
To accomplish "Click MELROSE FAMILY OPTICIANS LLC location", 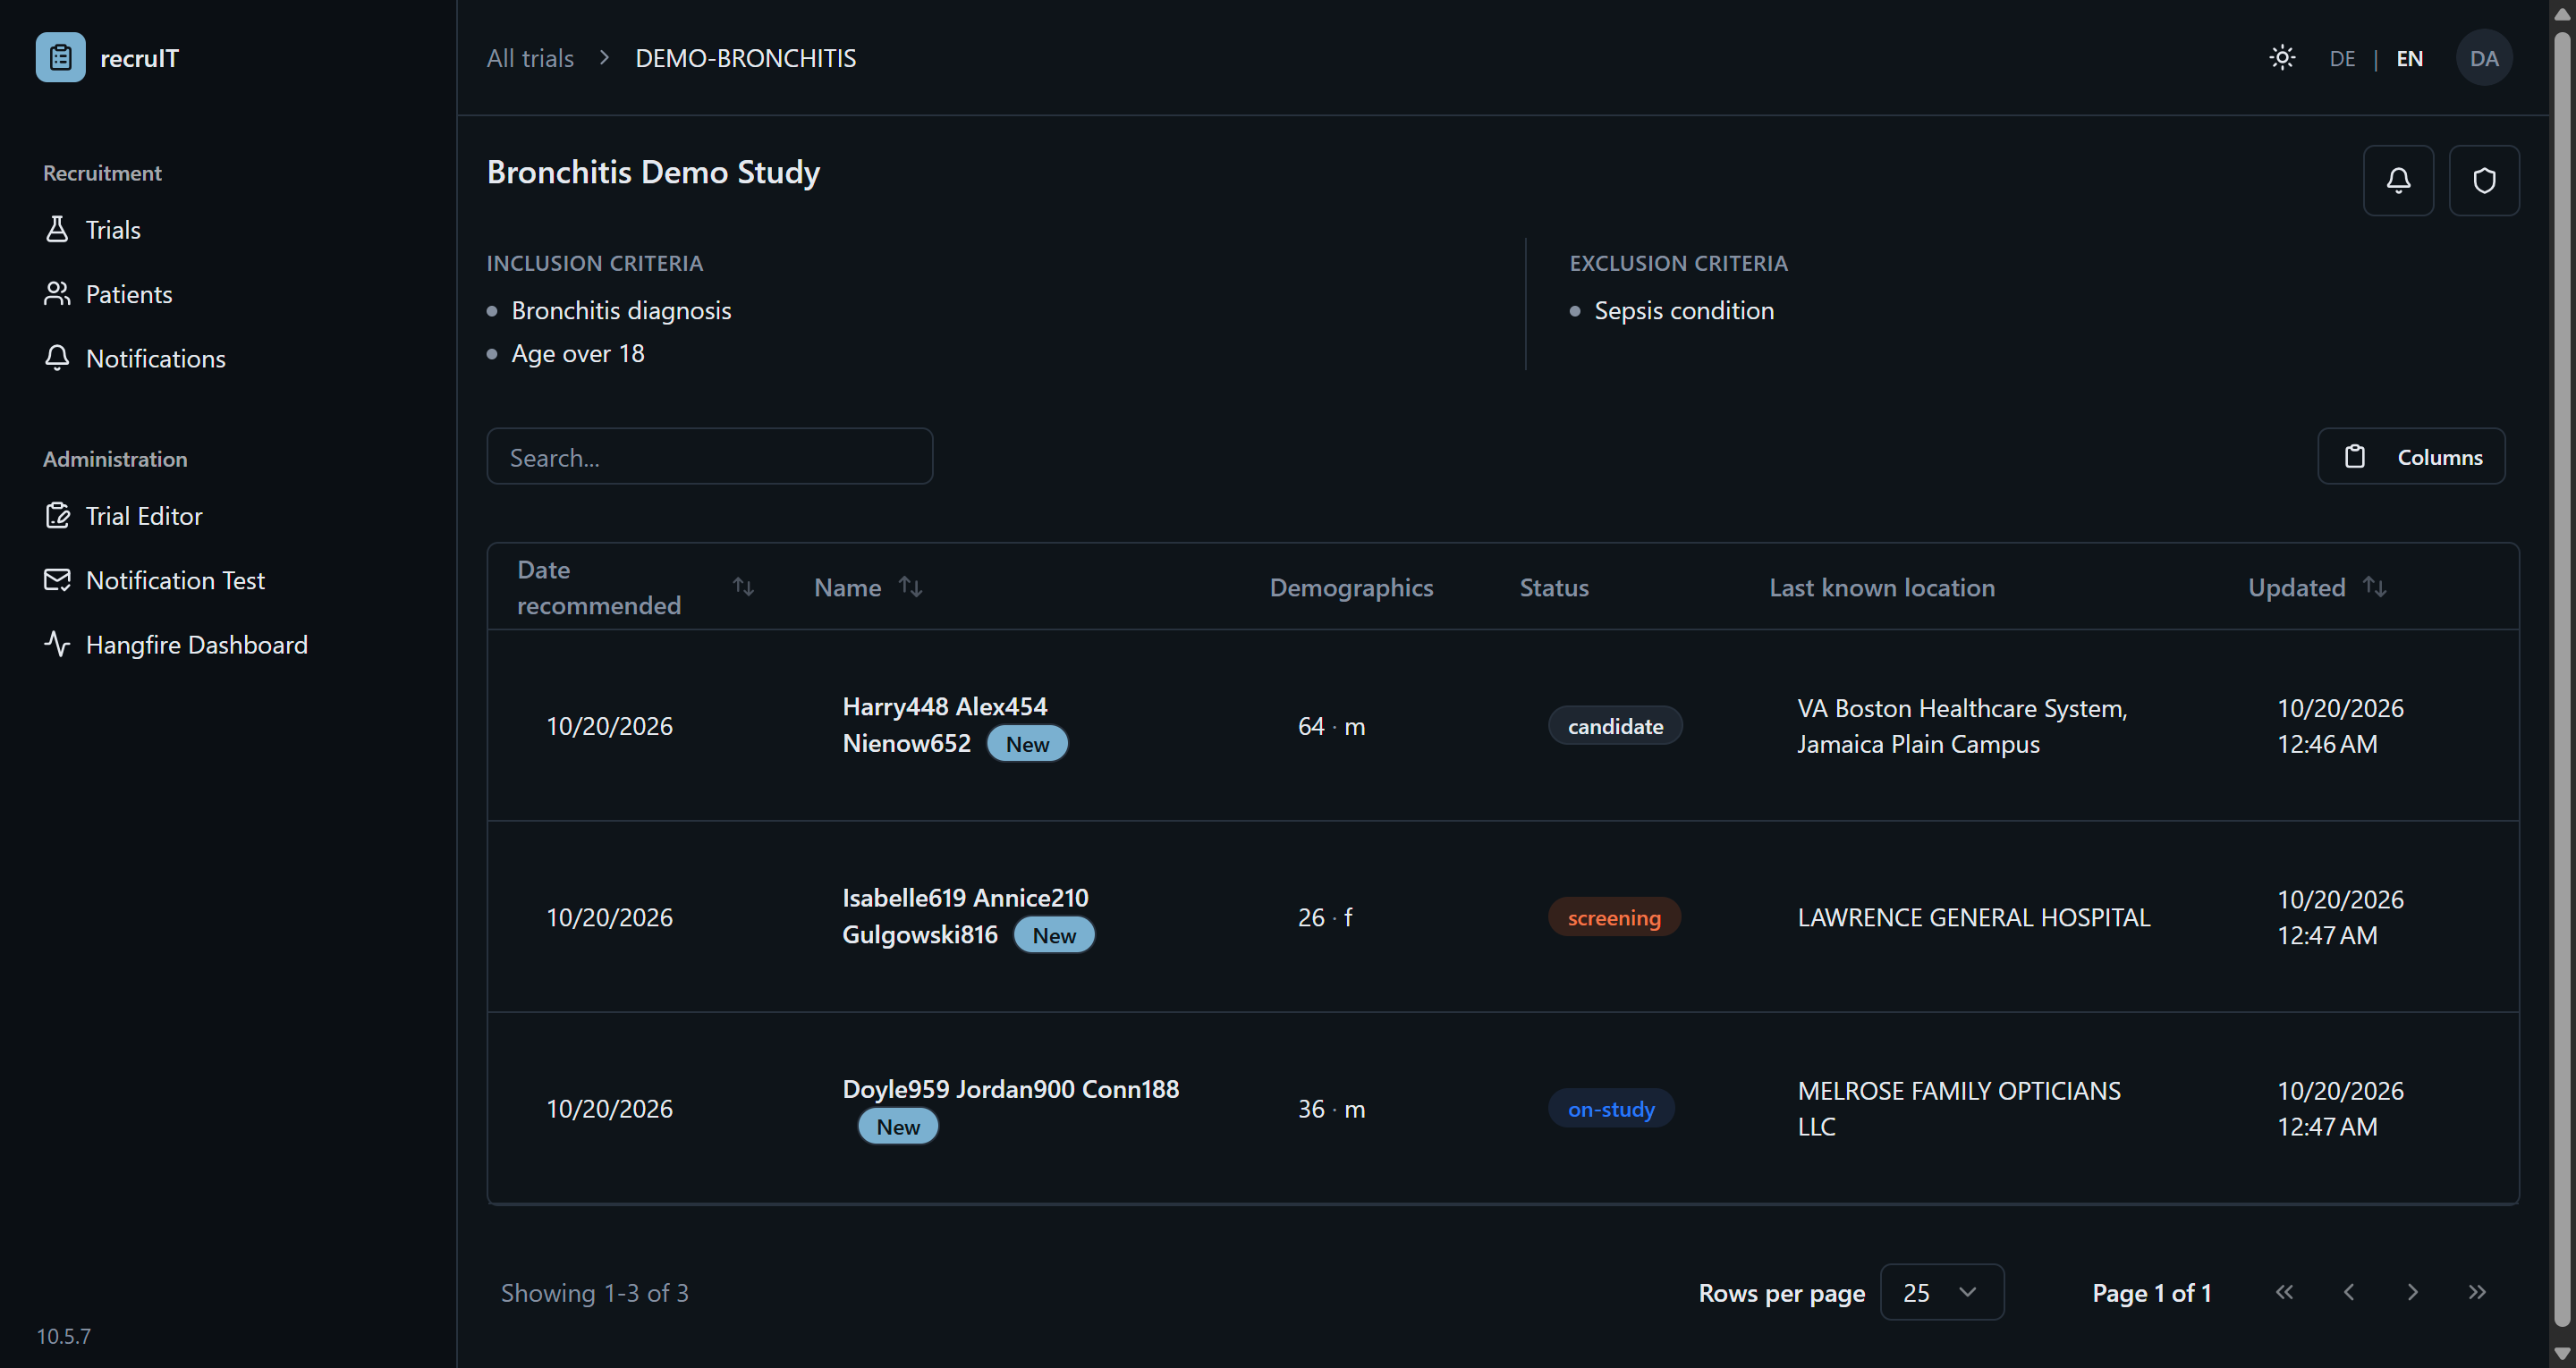I will [1959, 1108].
